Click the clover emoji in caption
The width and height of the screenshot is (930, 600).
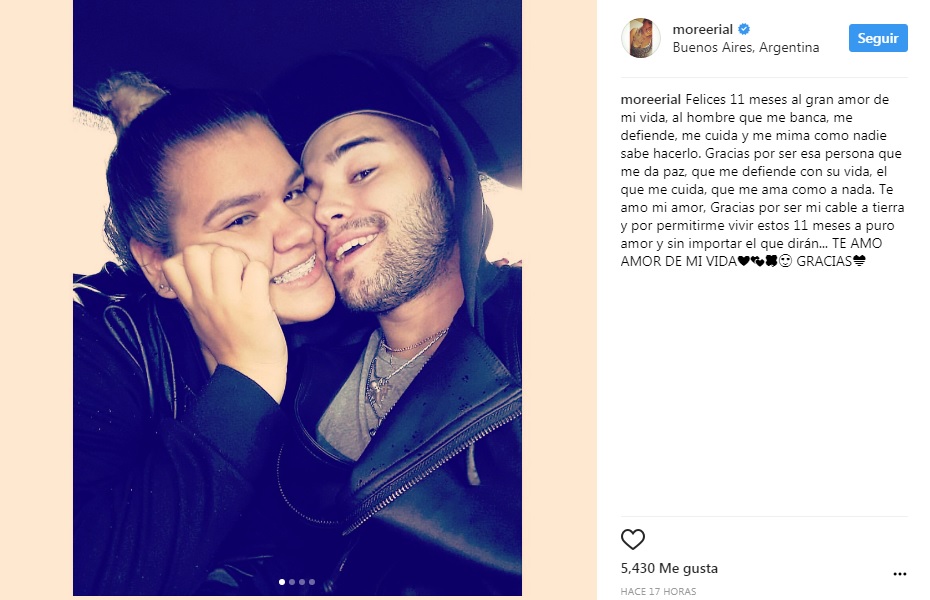pyautogui.click(x=771, y=261)
